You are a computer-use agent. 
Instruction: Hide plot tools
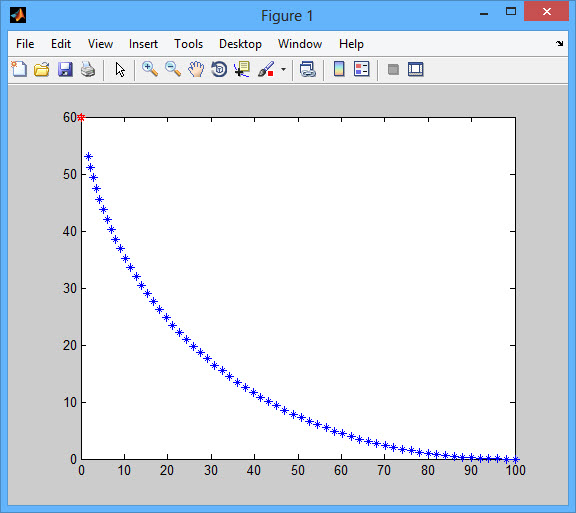[x=393, y=69]
